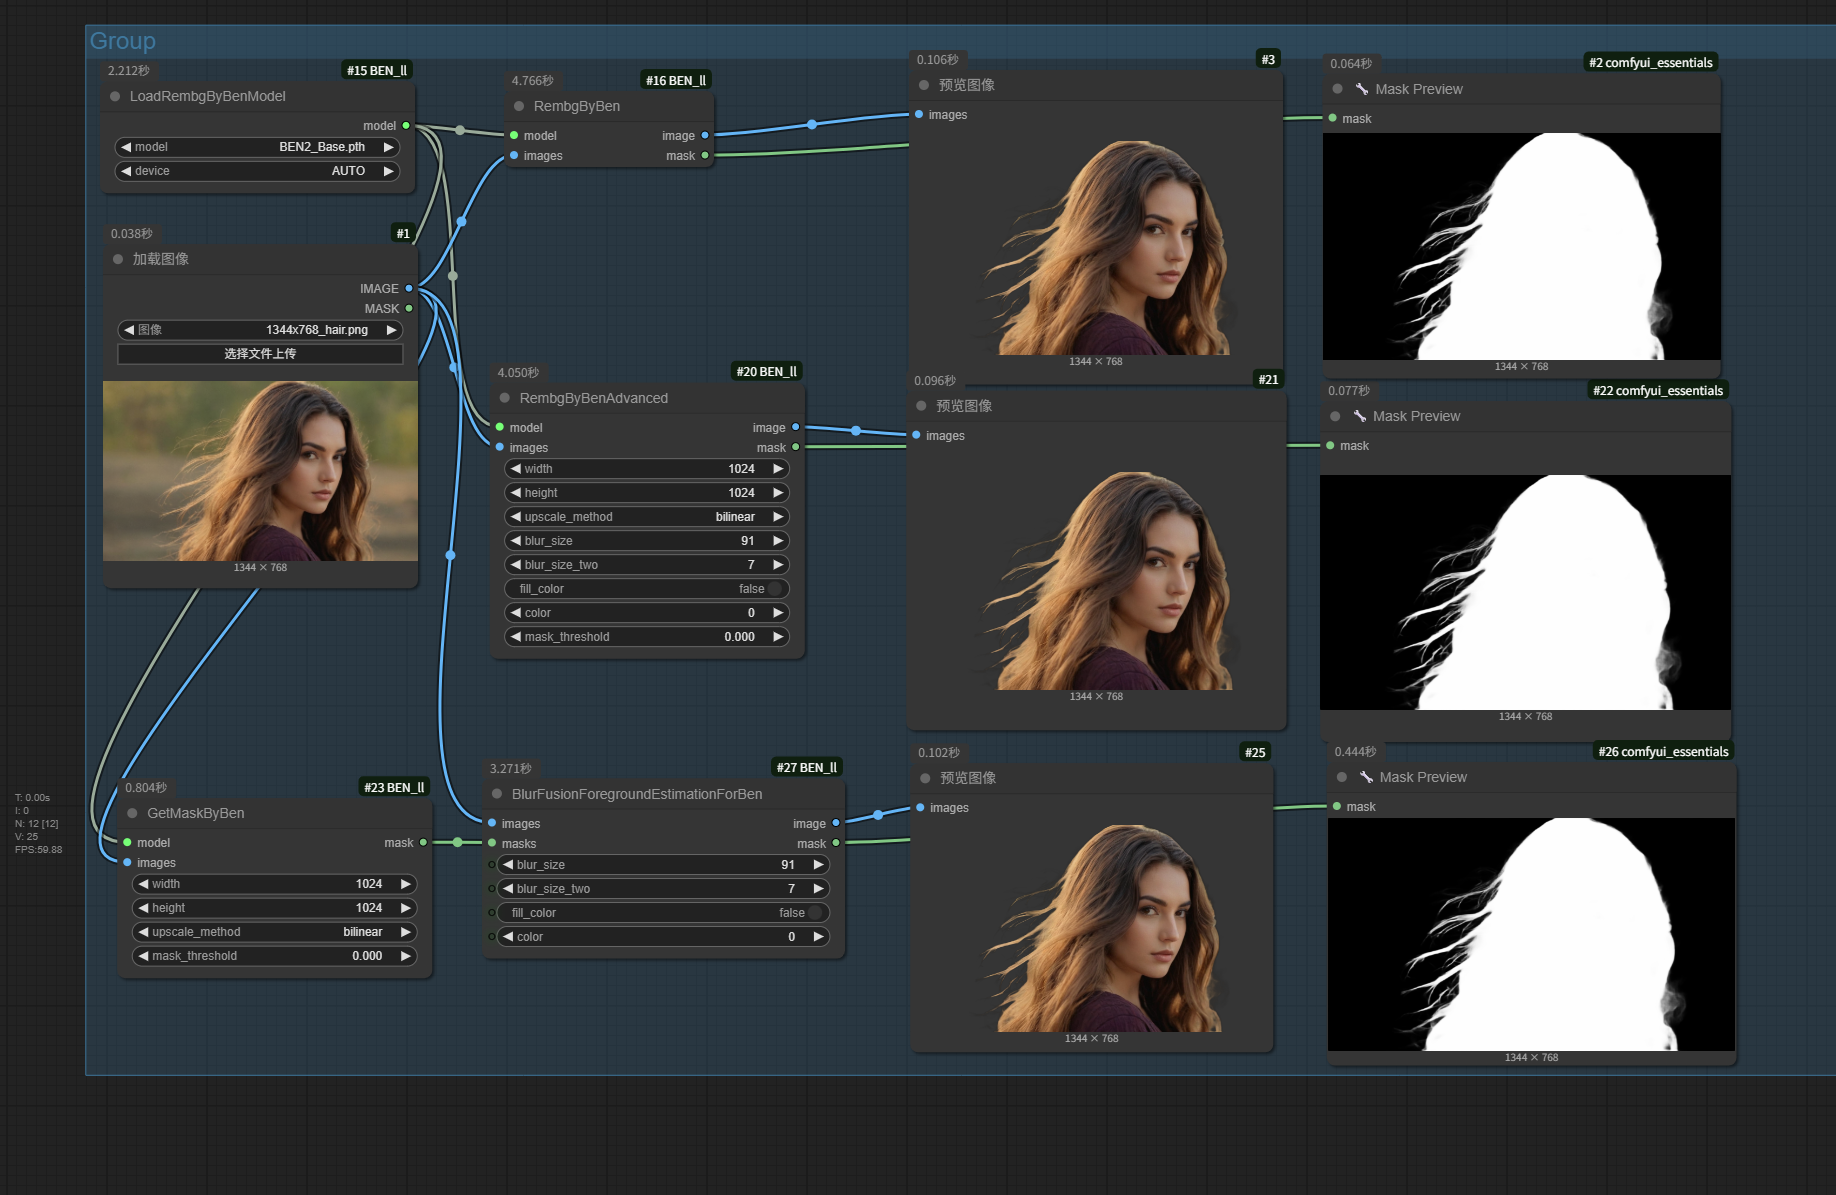
Task: Decrease blur_size_two in RembgByBenAdvanced
Action: [x=516, y=566]
